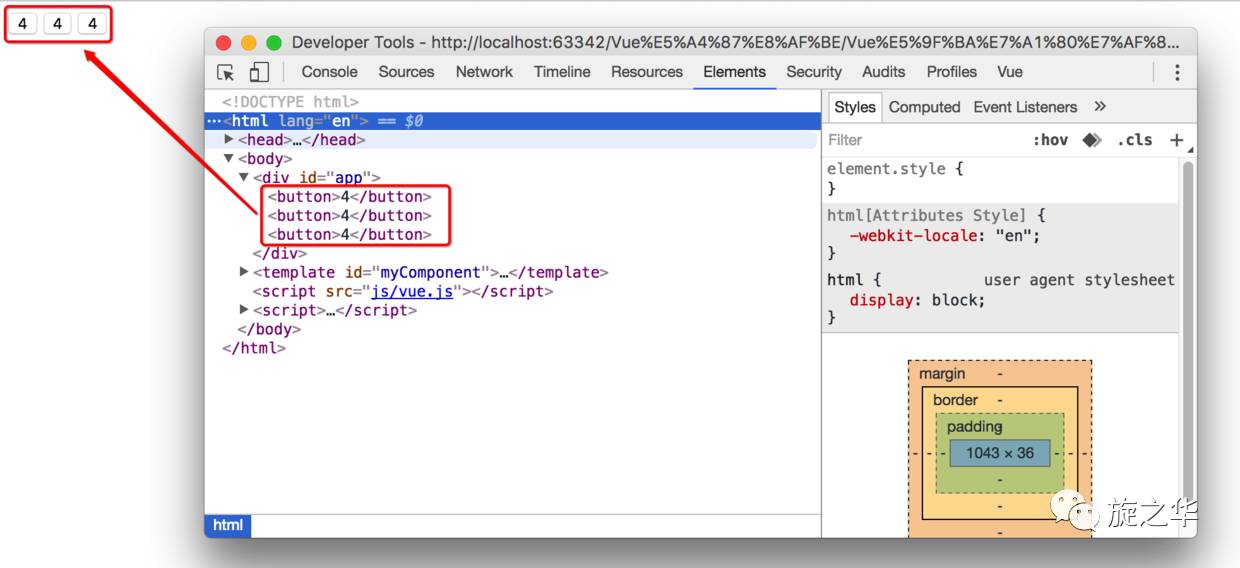This screenshot has width=1240, height=568.
Task: Switch to the Resources tab
Action: click(x=647, y=72)
